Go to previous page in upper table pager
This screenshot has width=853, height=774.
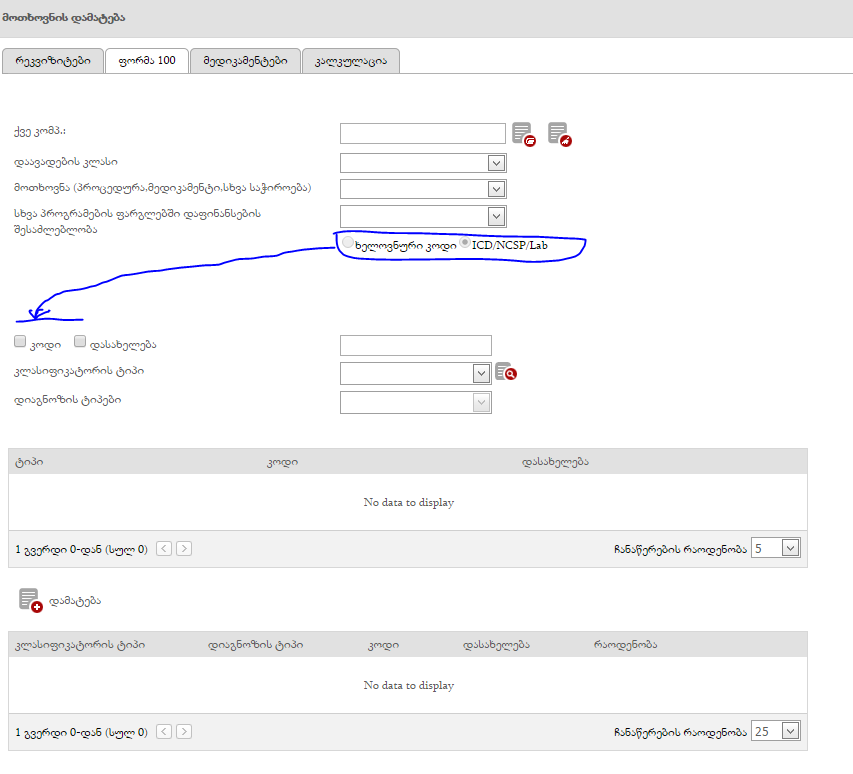click(164, 549)
